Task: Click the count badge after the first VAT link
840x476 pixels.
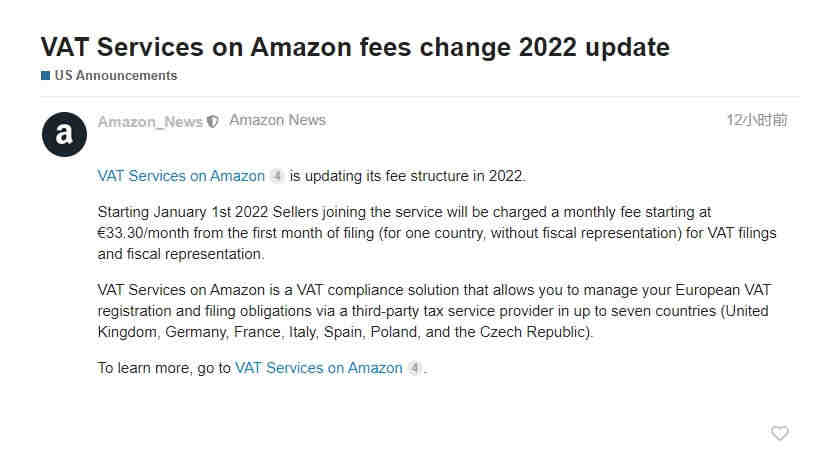Action: [277, 175]
